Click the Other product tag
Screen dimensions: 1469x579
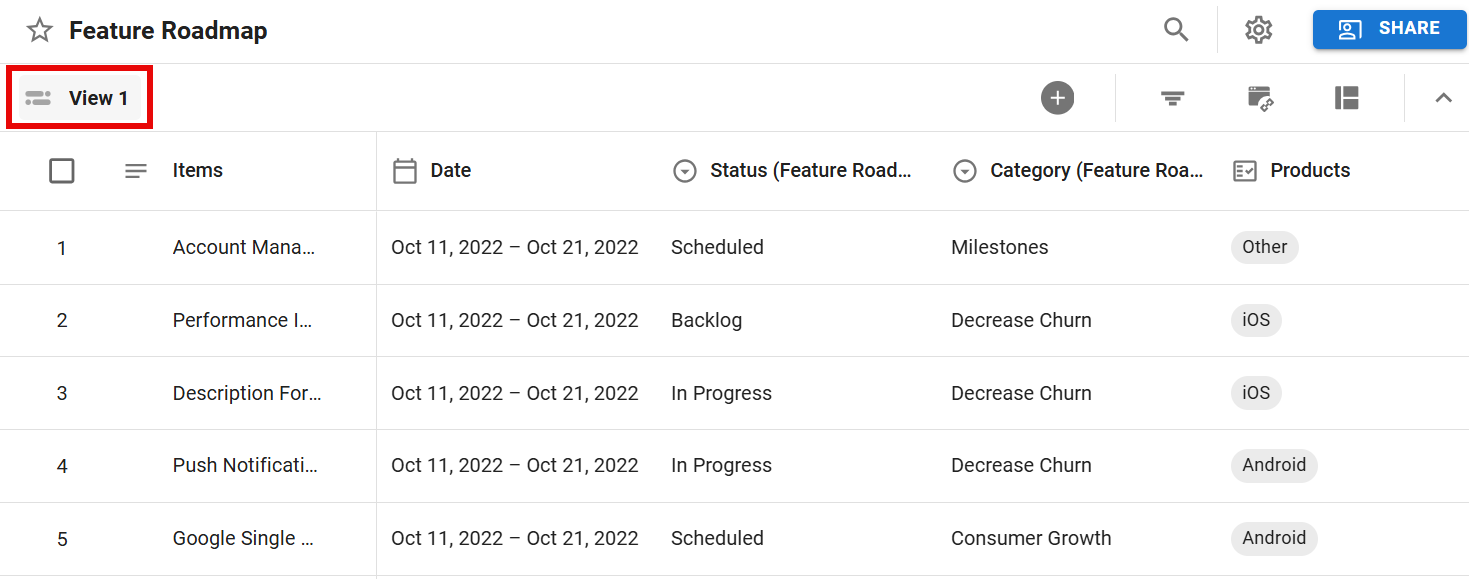[x=1264, y=247]
